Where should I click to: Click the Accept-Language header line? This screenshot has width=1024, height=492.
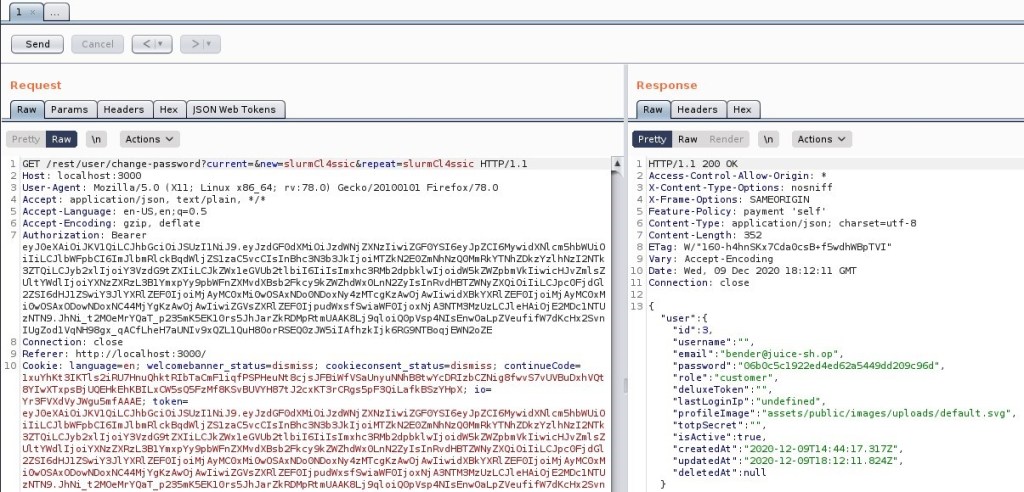coord(114,212)
